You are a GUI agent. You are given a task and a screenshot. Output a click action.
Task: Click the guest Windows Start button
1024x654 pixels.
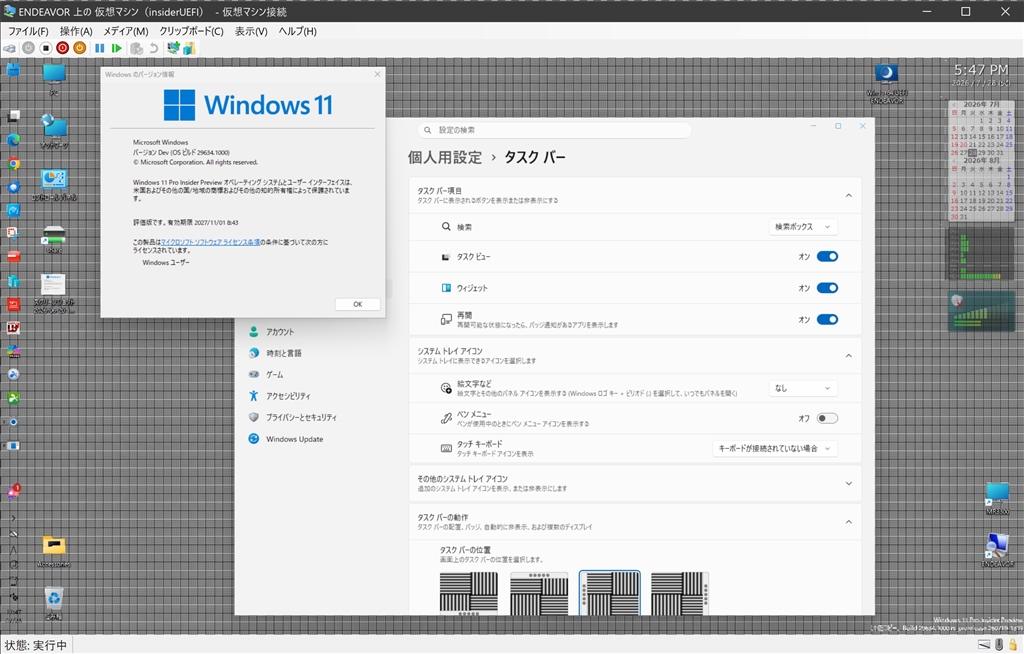click(x=13, y=70)
